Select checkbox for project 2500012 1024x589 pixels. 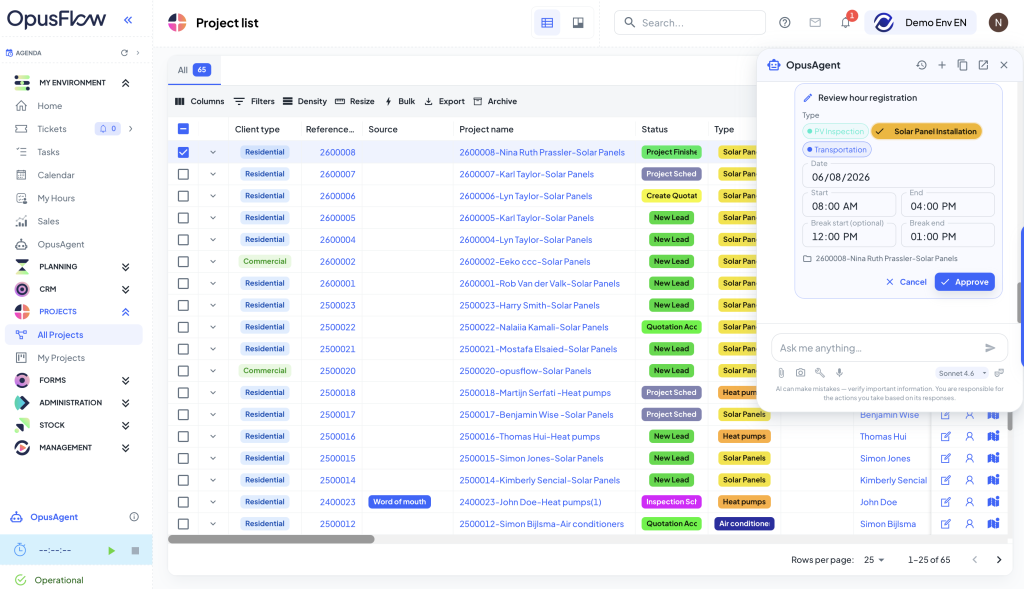(x=184, y=524)
